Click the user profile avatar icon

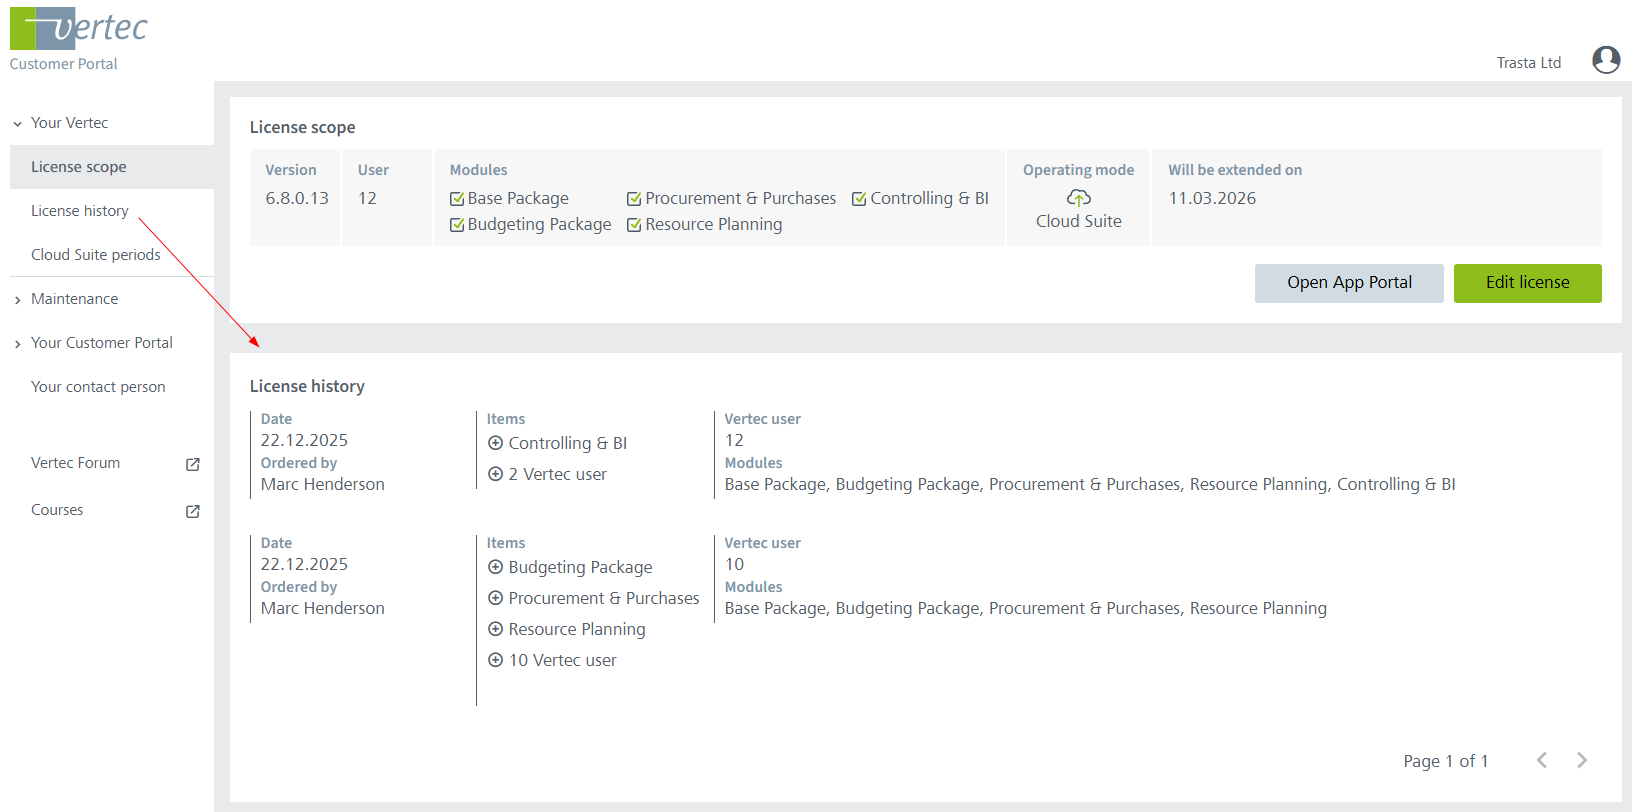click(1606, 60)
